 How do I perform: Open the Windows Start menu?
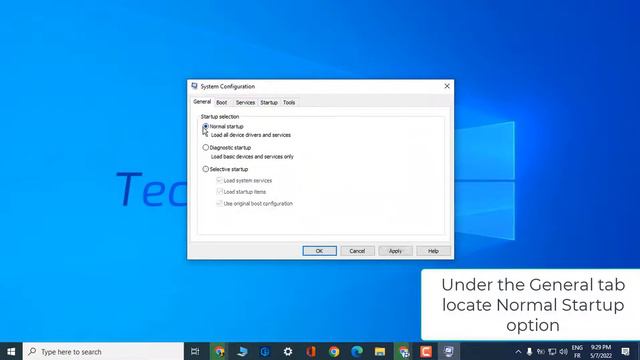[11, 351]
